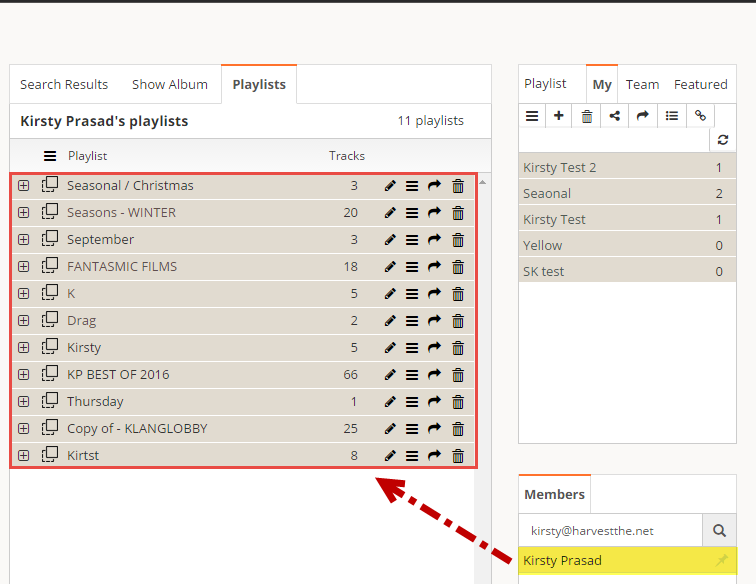Open hamburger menu in Playlist column header
This screenshot has width=756, height=584.
pos(50,156)
